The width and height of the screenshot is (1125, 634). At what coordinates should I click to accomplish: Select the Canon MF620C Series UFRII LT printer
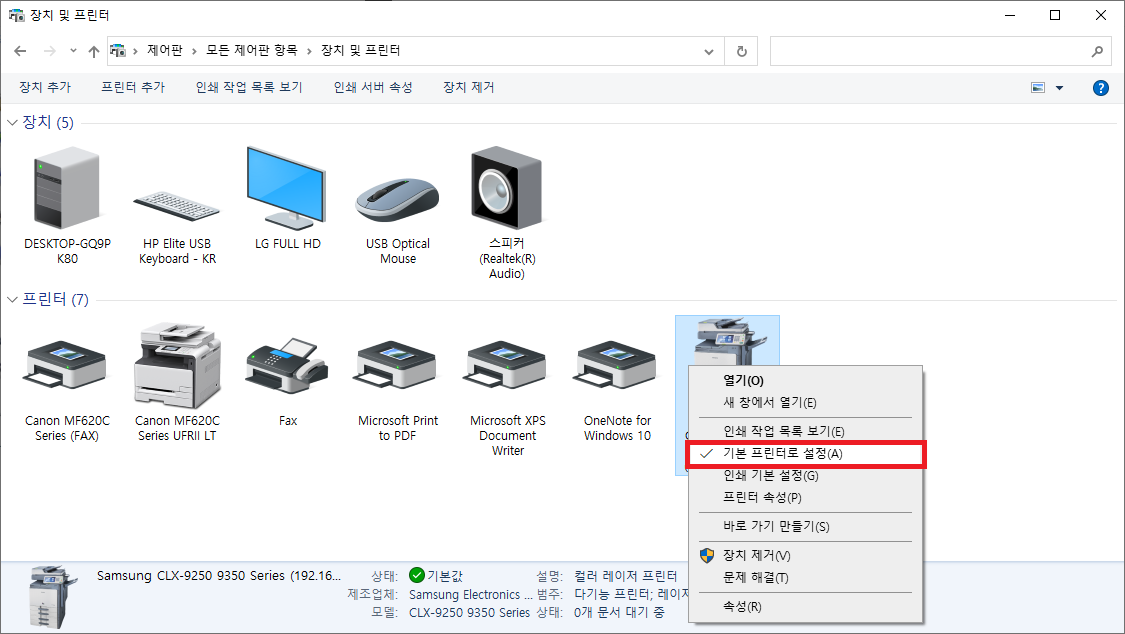coord(177,365)
